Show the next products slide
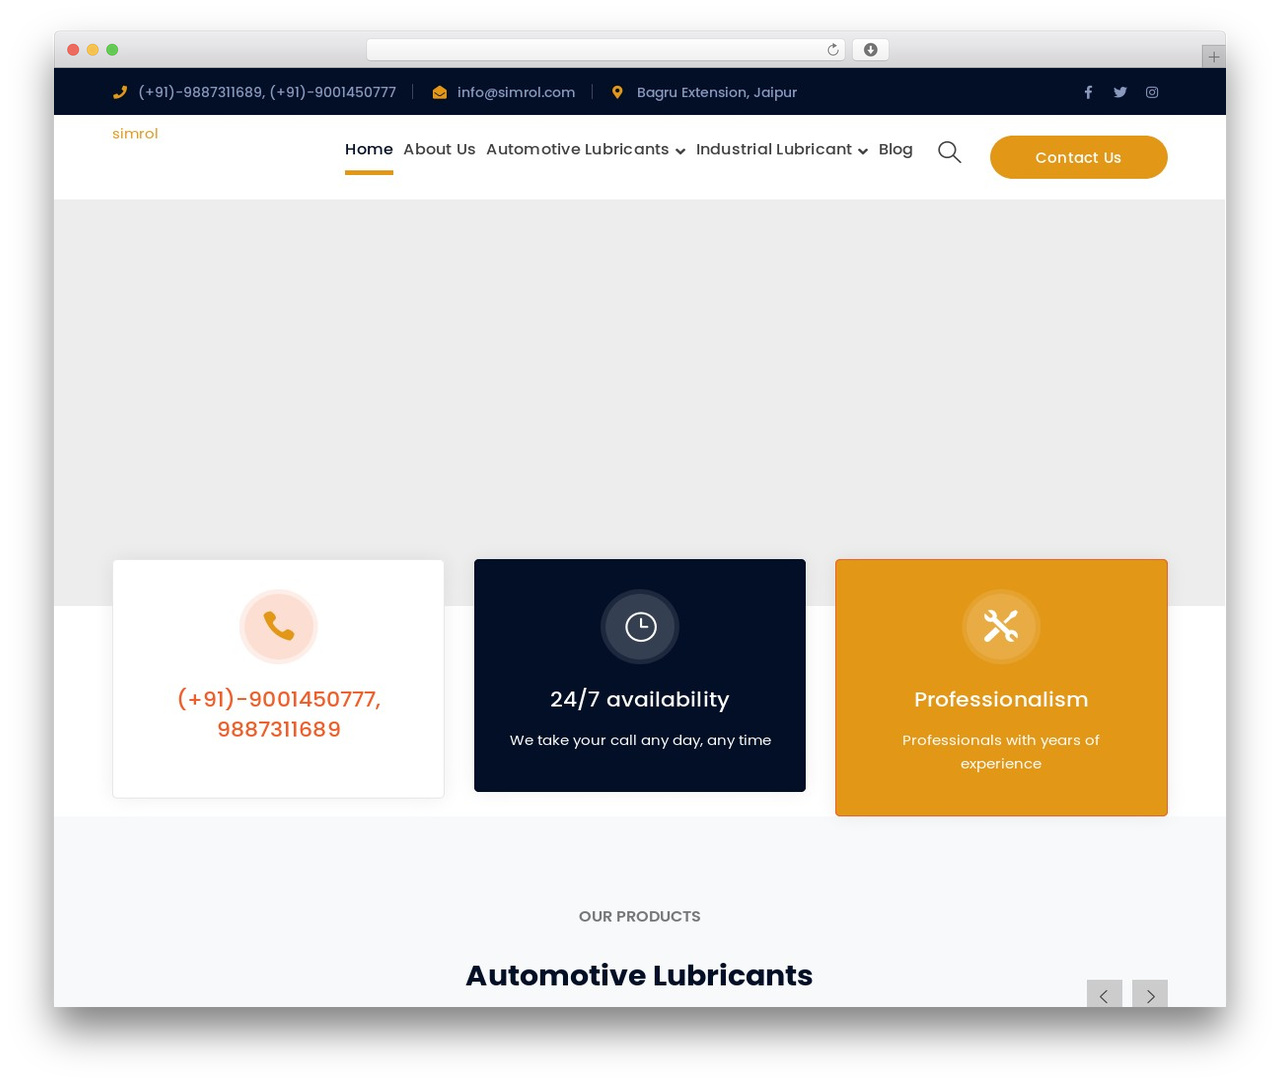 (1150, 994)
